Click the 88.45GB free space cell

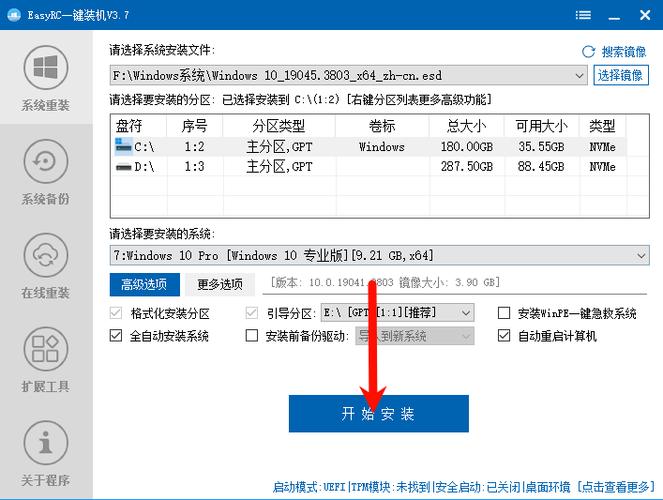[x=541, y=167]
